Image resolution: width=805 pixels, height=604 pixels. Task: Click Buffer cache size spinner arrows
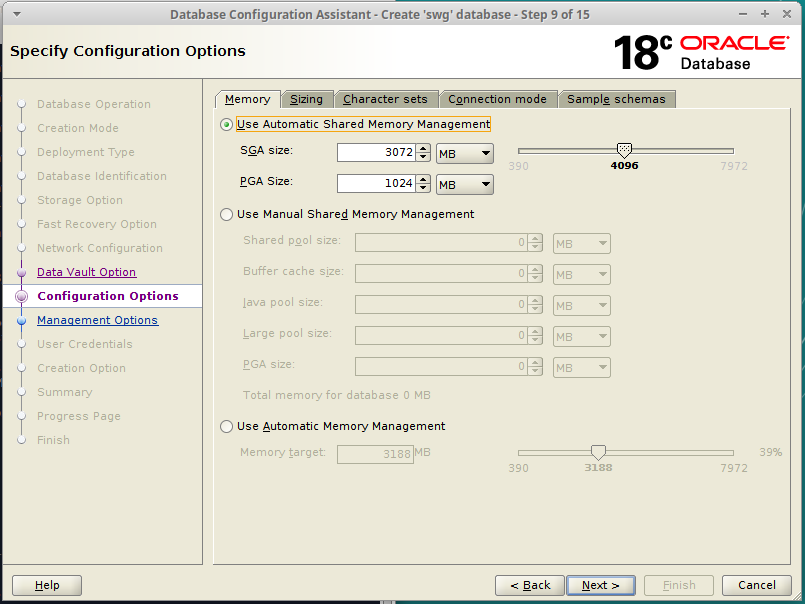pos(535,274)
